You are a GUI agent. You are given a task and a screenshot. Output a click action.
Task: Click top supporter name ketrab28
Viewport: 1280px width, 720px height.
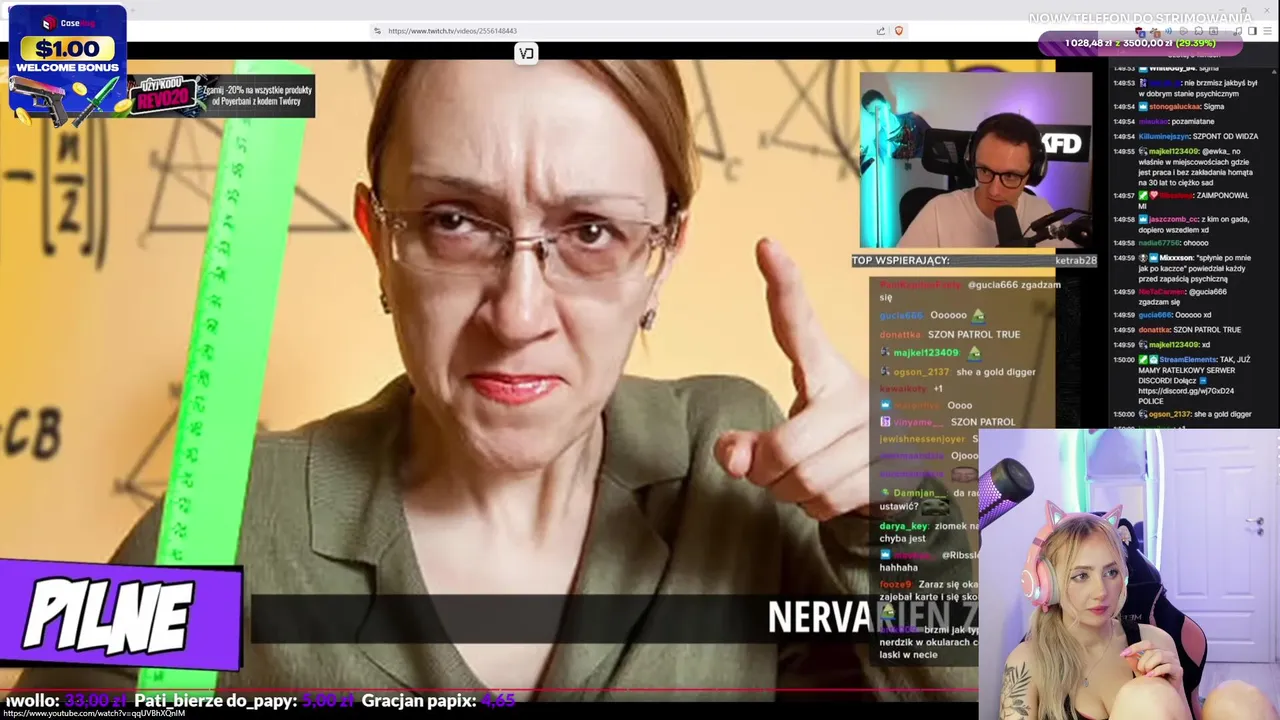(1075, 260)
